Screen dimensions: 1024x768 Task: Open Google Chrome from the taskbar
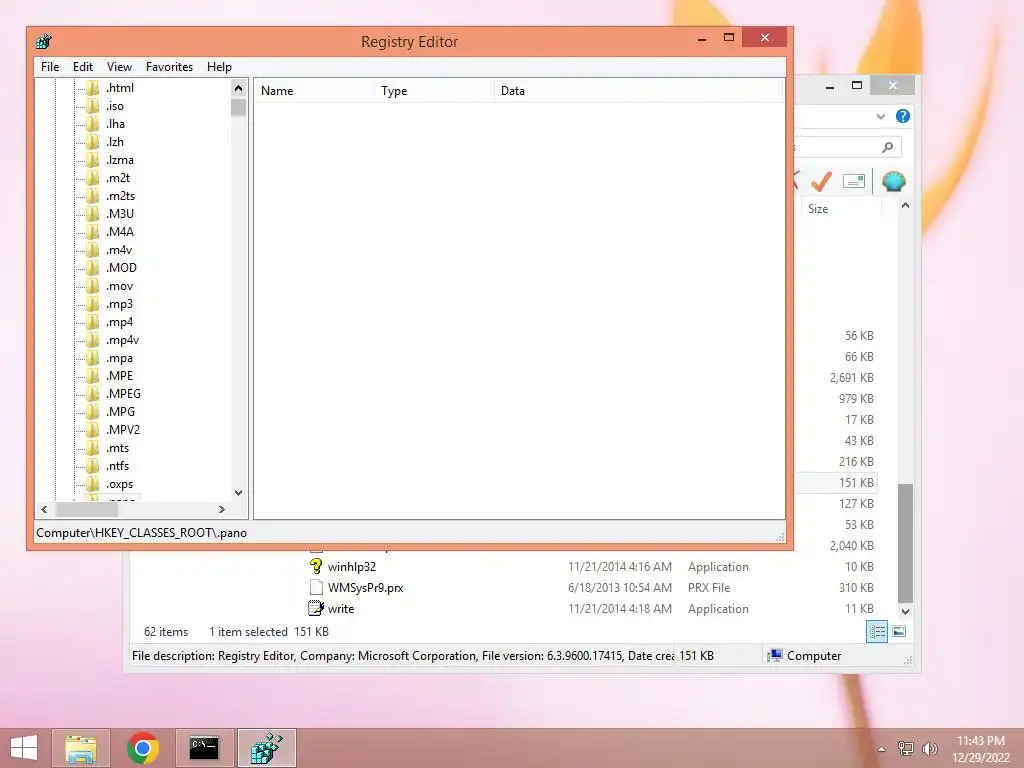click(x=142, y=748)
